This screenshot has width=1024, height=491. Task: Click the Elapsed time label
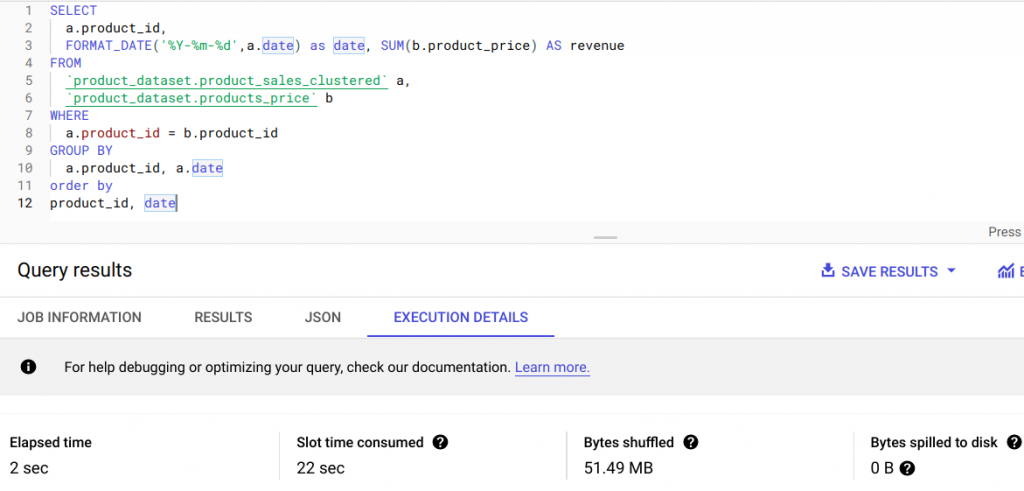(50, 443)
